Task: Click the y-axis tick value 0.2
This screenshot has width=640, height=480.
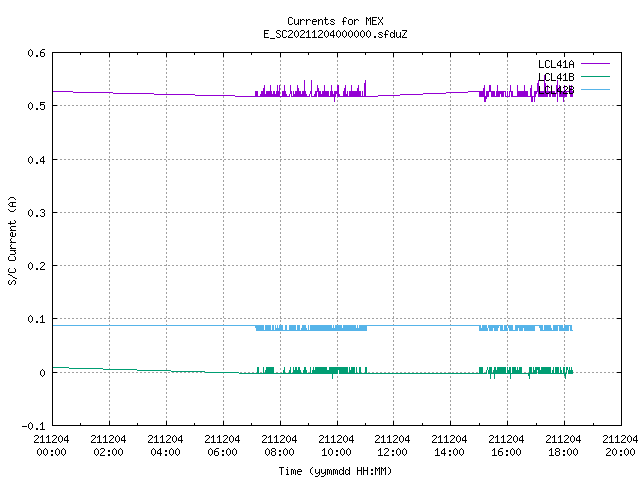Action: tap(36, 266)
